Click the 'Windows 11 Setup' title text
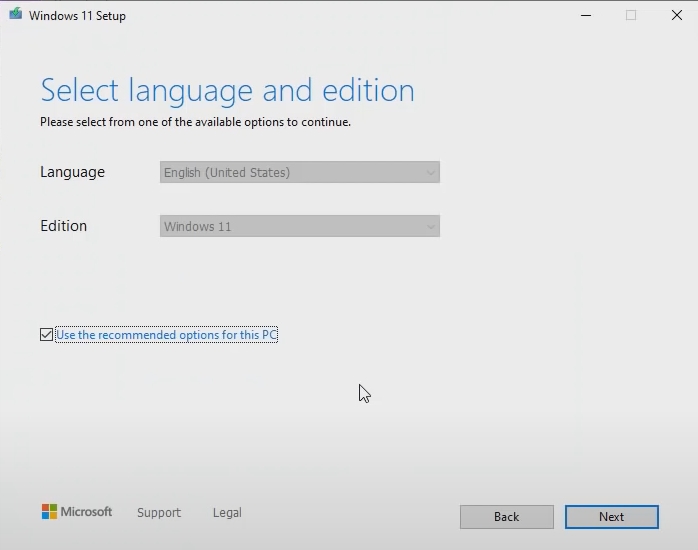The width and height of the screenshot is (698, 550). (77, 16)
